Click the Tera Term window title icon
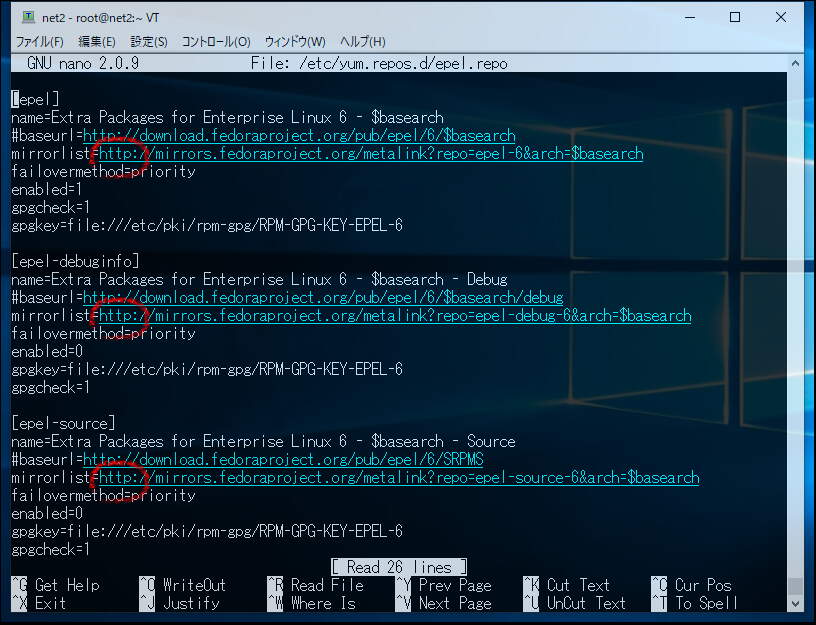This screenshot has width=816, height=625. (x=28, y=17)
